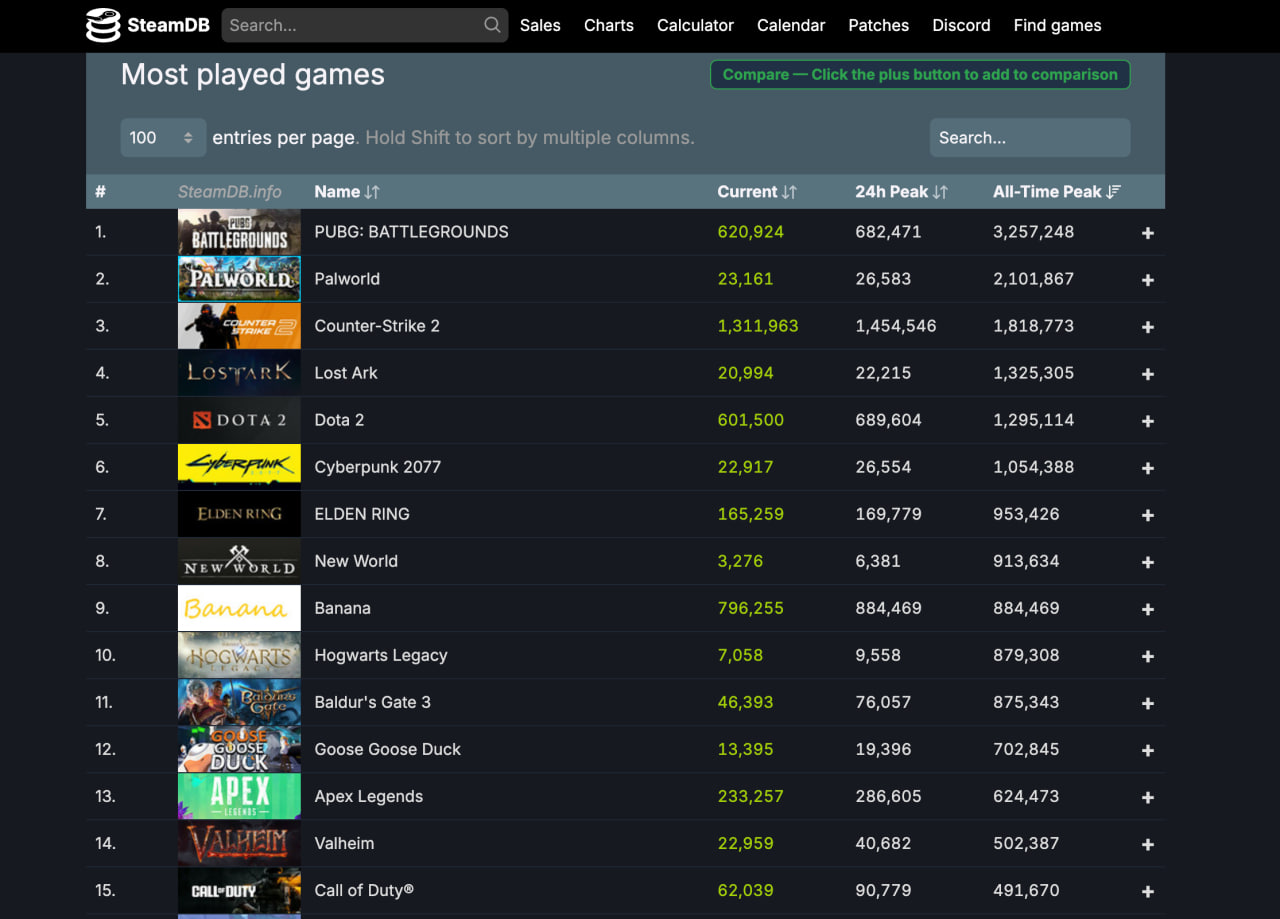
Task: Go to Charts in top navigation
Action: (609, 25)
